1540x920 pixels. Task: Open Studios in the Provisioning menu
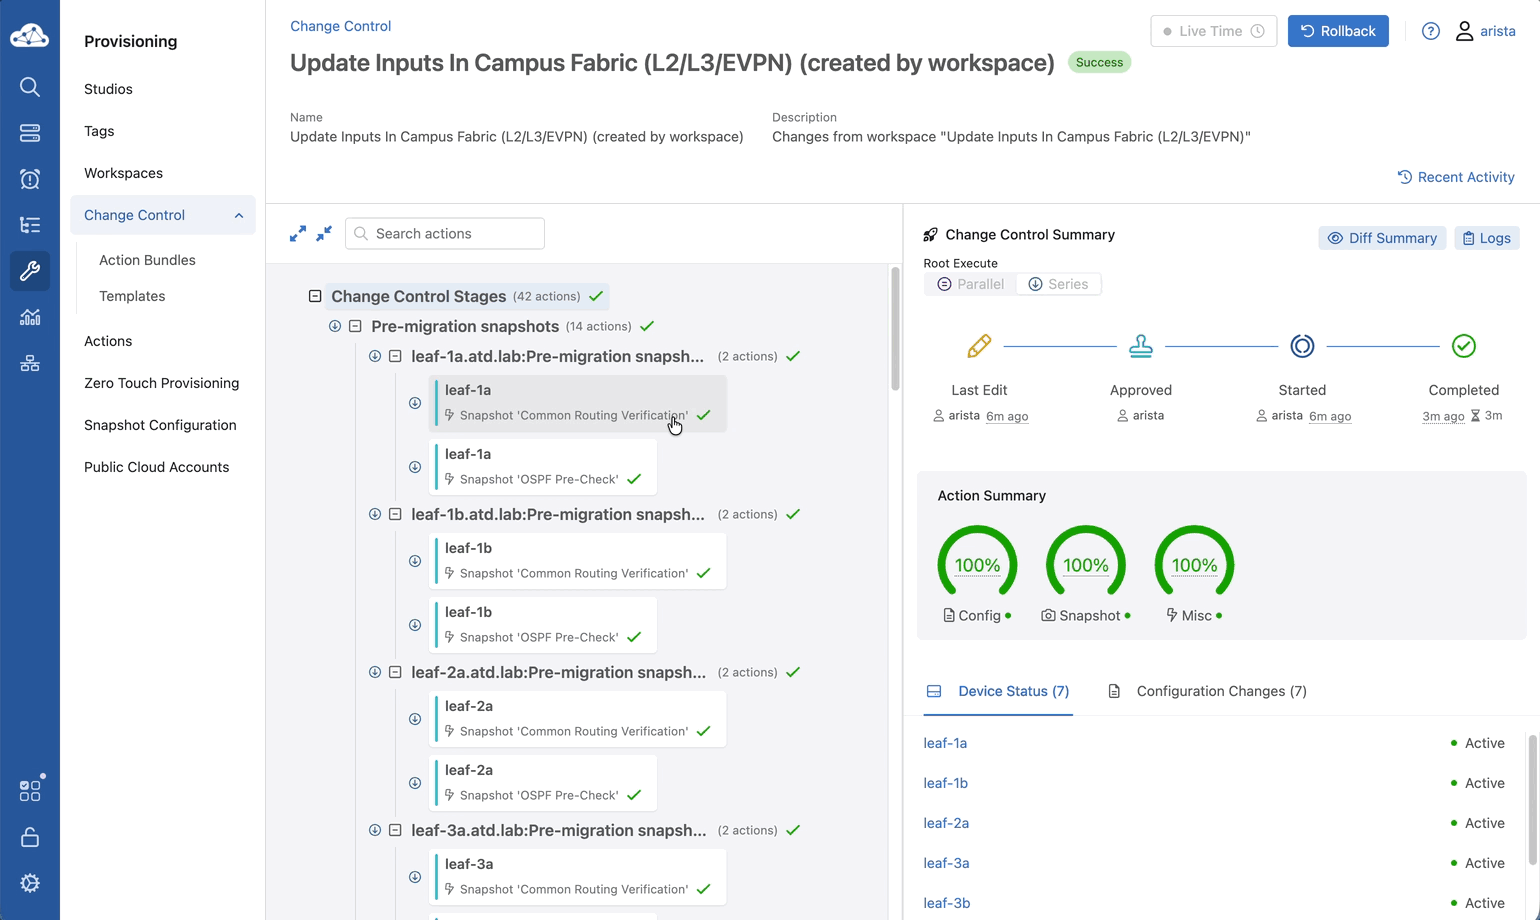coord(108,89)
